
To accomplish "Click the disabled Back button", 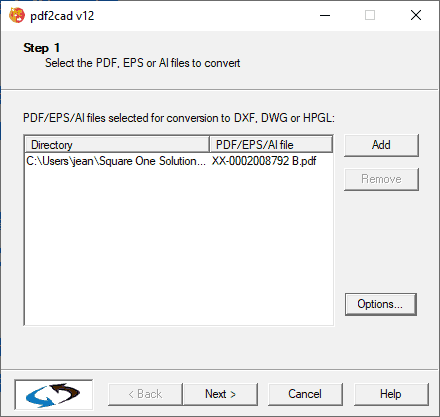I will (145, 394).
